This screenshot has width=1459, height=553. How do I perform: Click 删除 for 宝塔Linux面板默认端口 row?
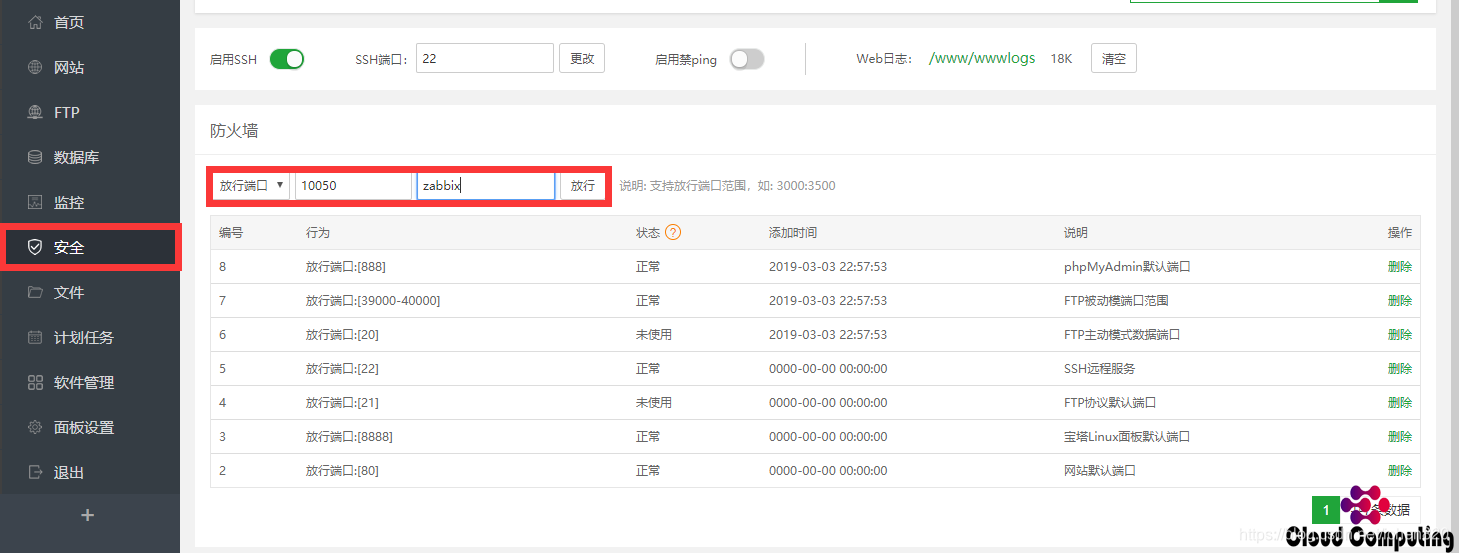click(x=1400, y=437)
